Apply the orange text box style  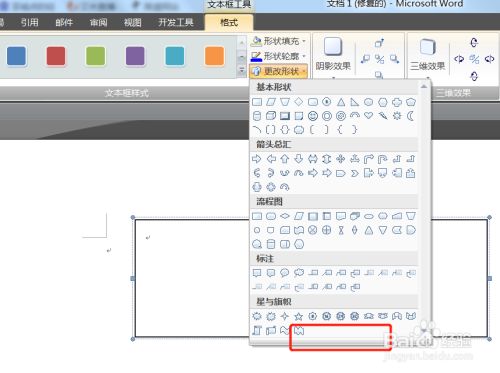(x=214, y=56)
